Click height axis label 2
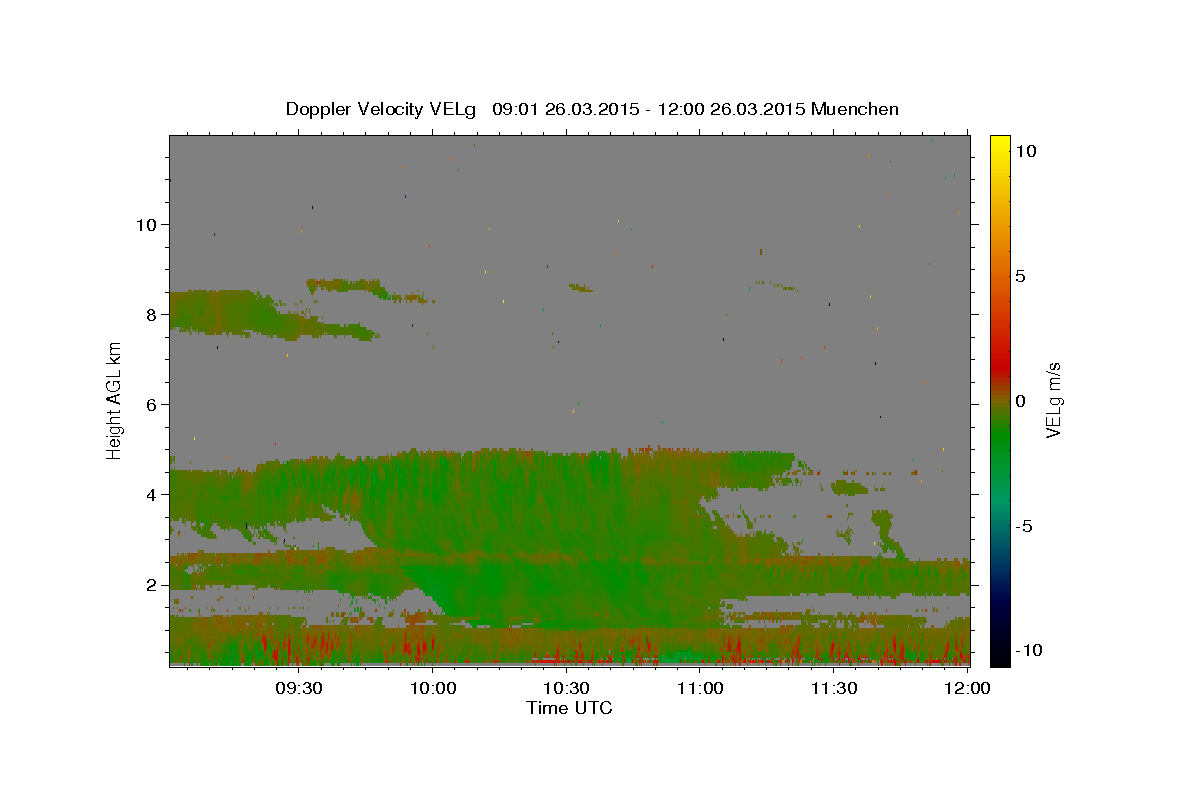This screenshot has width=1200, height=800. pos(151,585)
